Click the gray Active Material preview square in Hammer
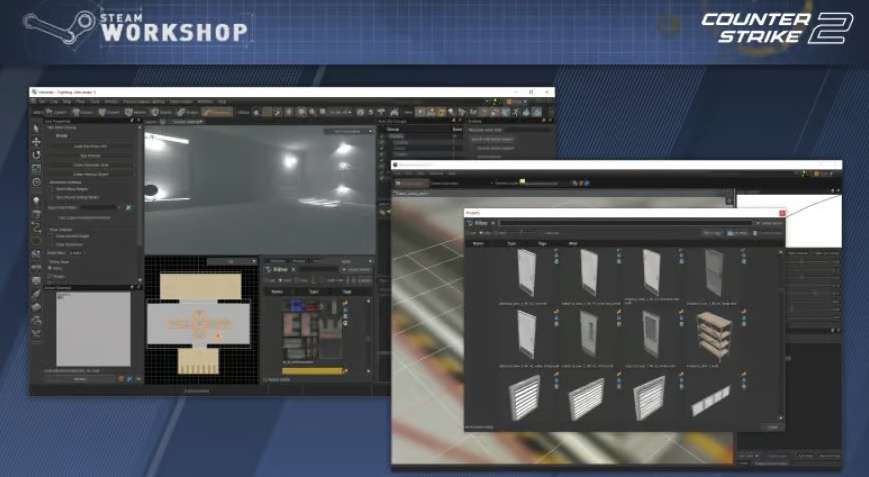This screenshot has height=477, width=869. point(94,329)
